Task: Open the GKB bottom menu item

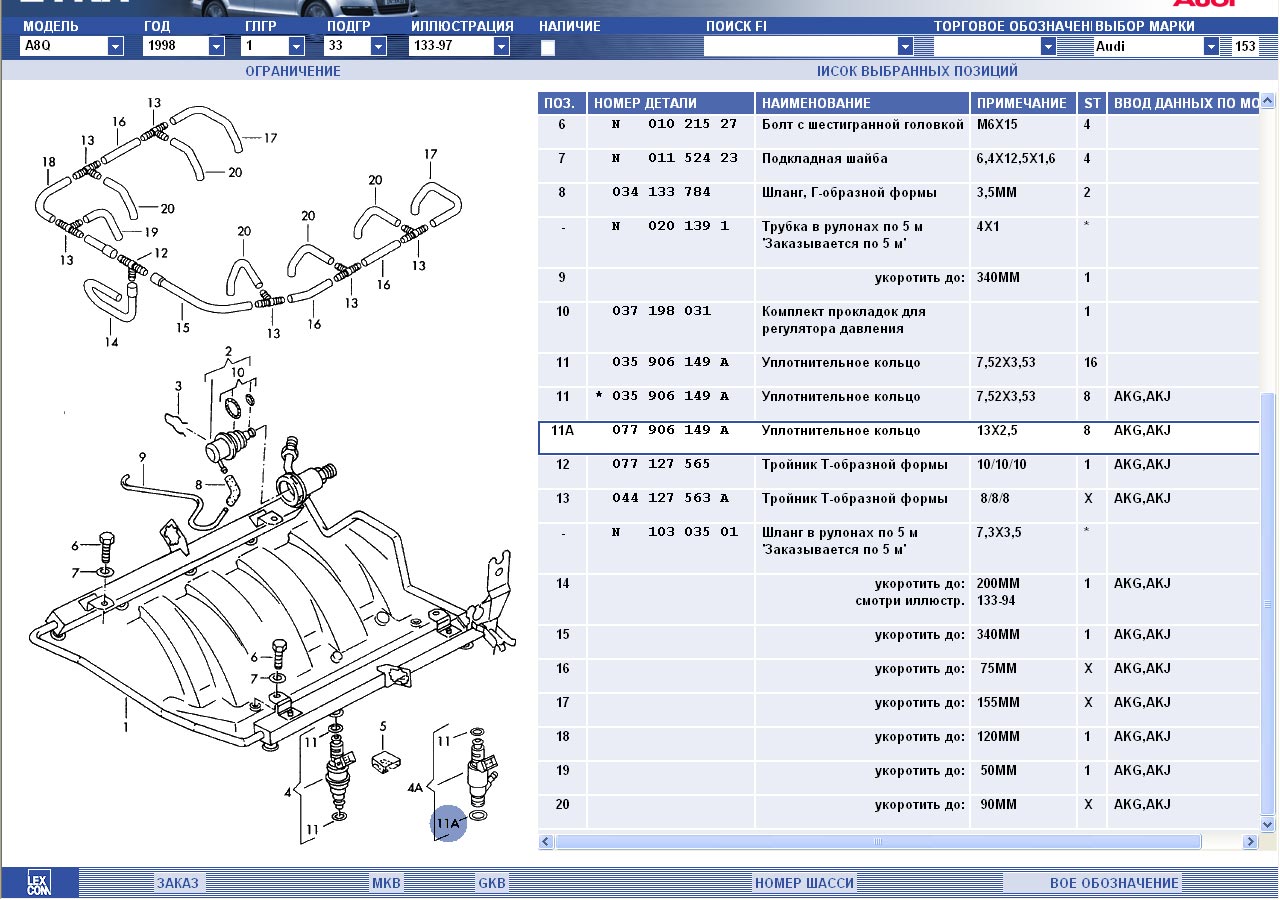Action: (492, 883)
